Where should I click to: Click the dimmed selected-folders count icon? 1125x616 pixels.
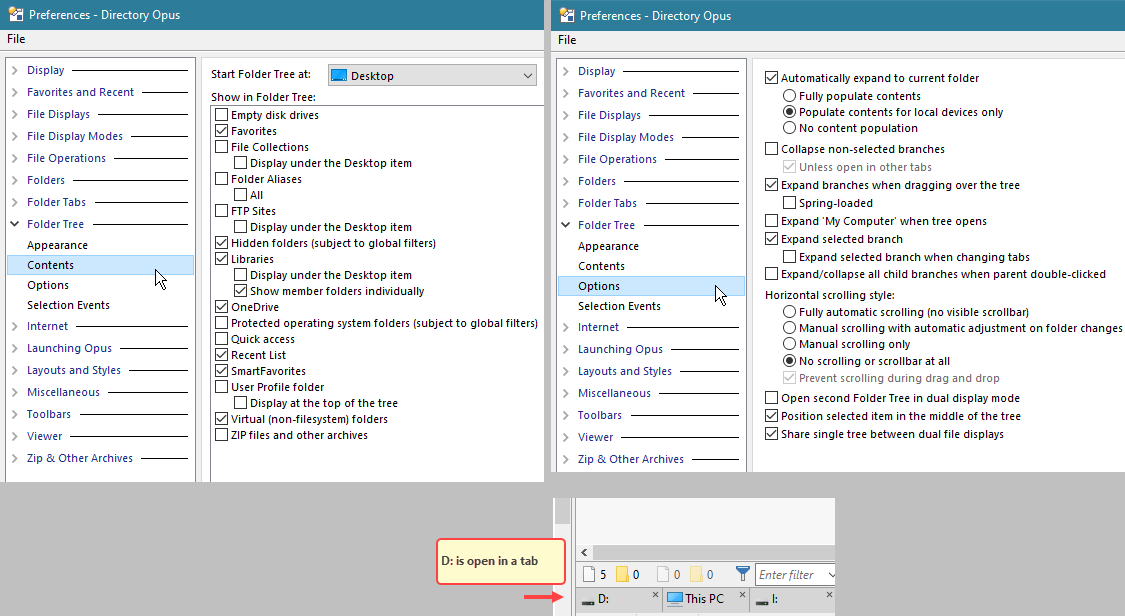pos(696,574)
